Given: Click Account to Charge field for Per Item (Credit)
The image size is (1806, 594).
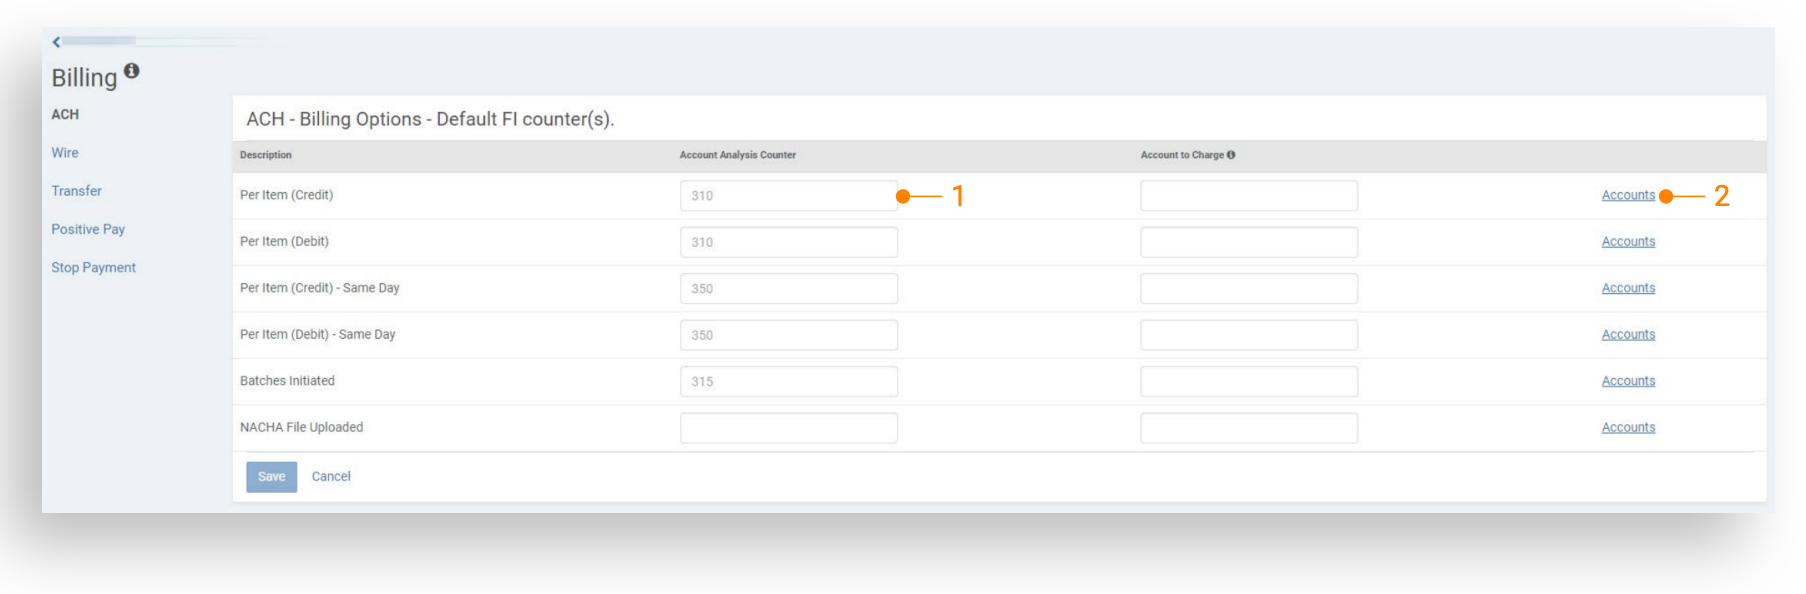Looking at the screenshot, I should pyautogui.click(x=1248, y=196).
